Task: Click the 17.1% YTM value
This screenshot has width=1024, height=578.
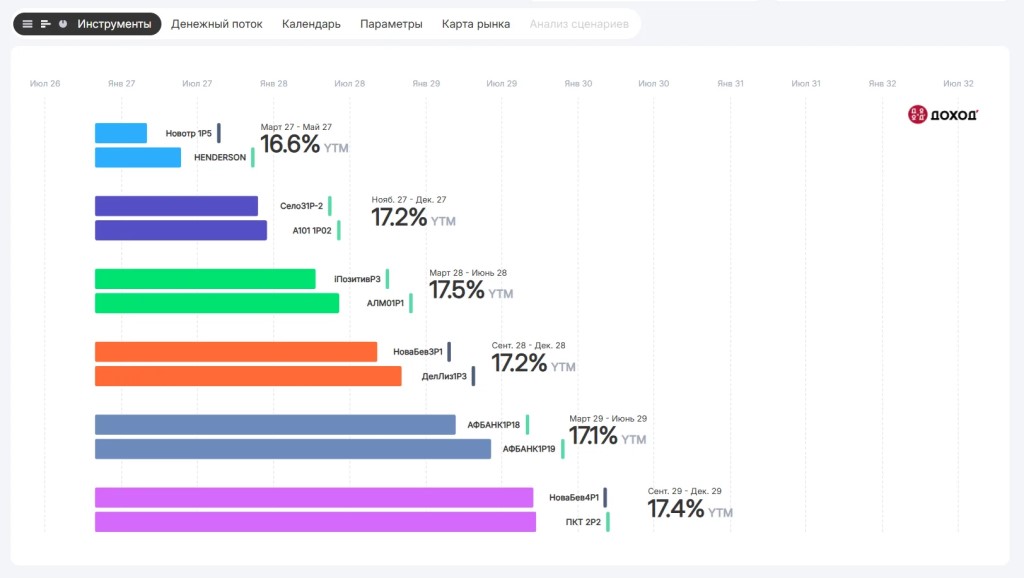Action: click(607, 436)
